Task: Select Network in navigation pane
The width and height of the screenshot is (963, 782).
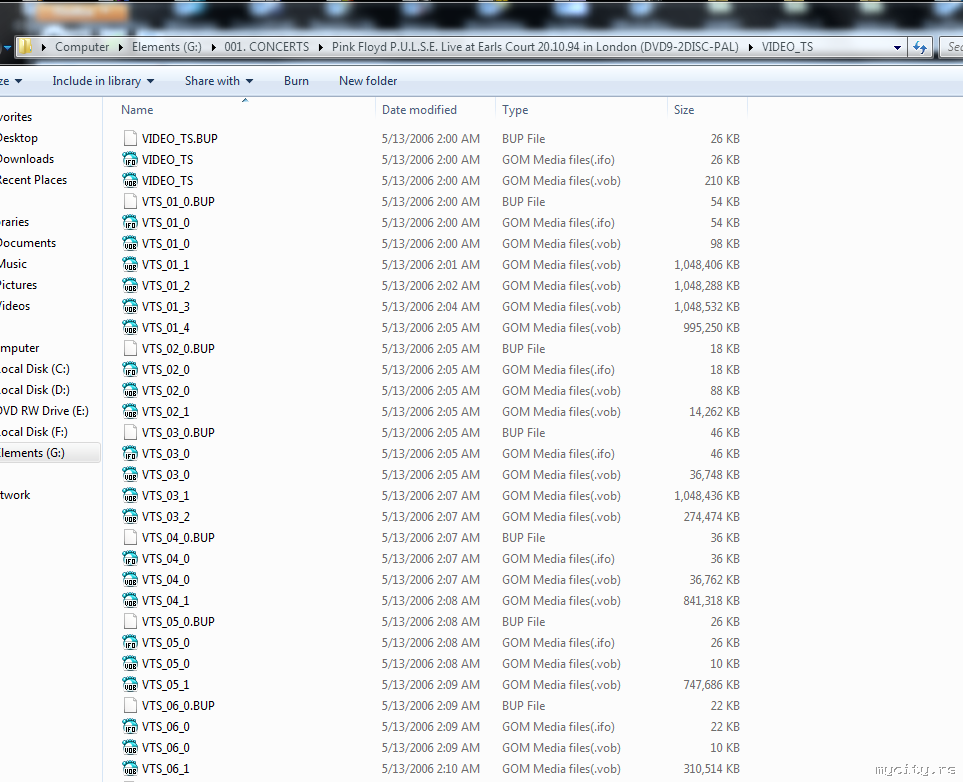Action: tap(15, 495)
